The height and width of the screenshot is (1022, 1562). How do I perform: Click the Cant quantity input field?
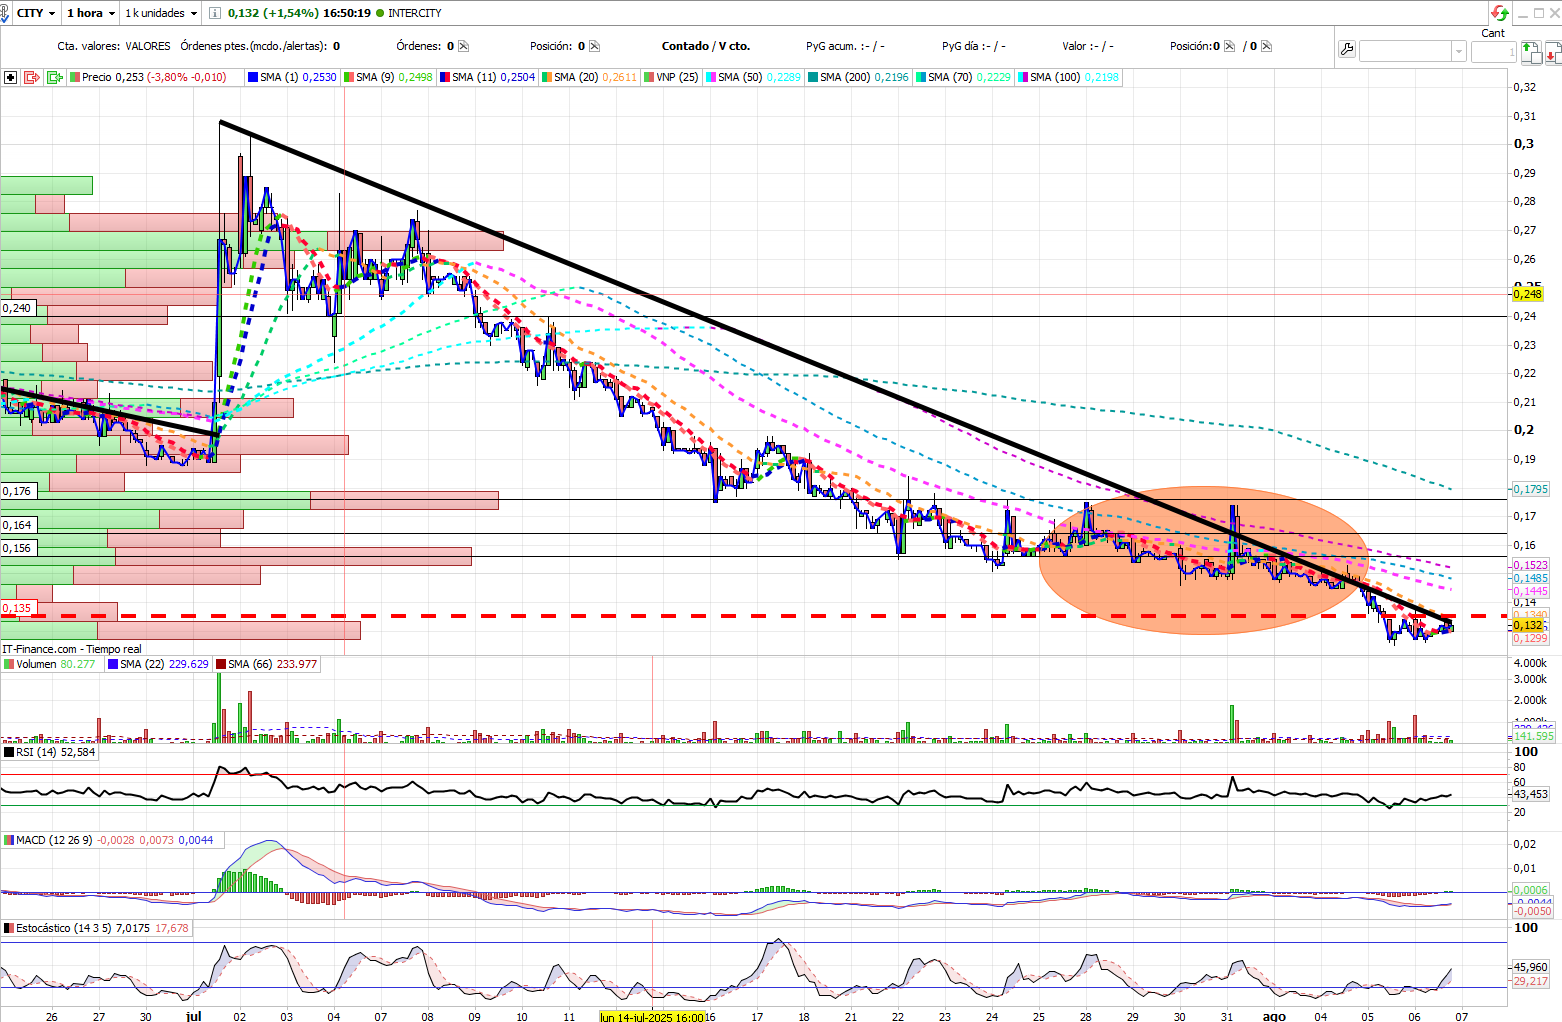(1494, 52)
